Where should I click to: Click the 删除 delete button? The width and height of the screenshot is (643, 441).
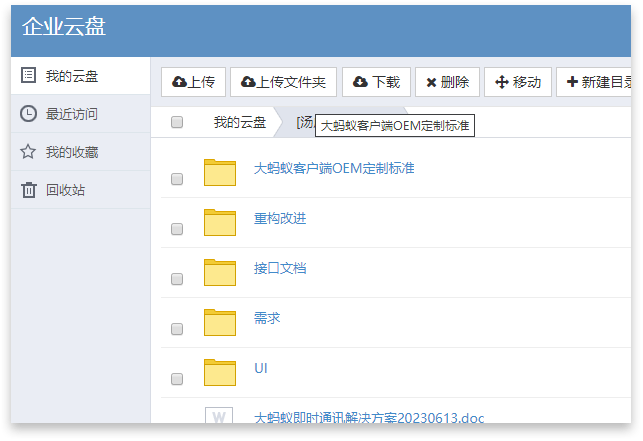tap(447, 82)
